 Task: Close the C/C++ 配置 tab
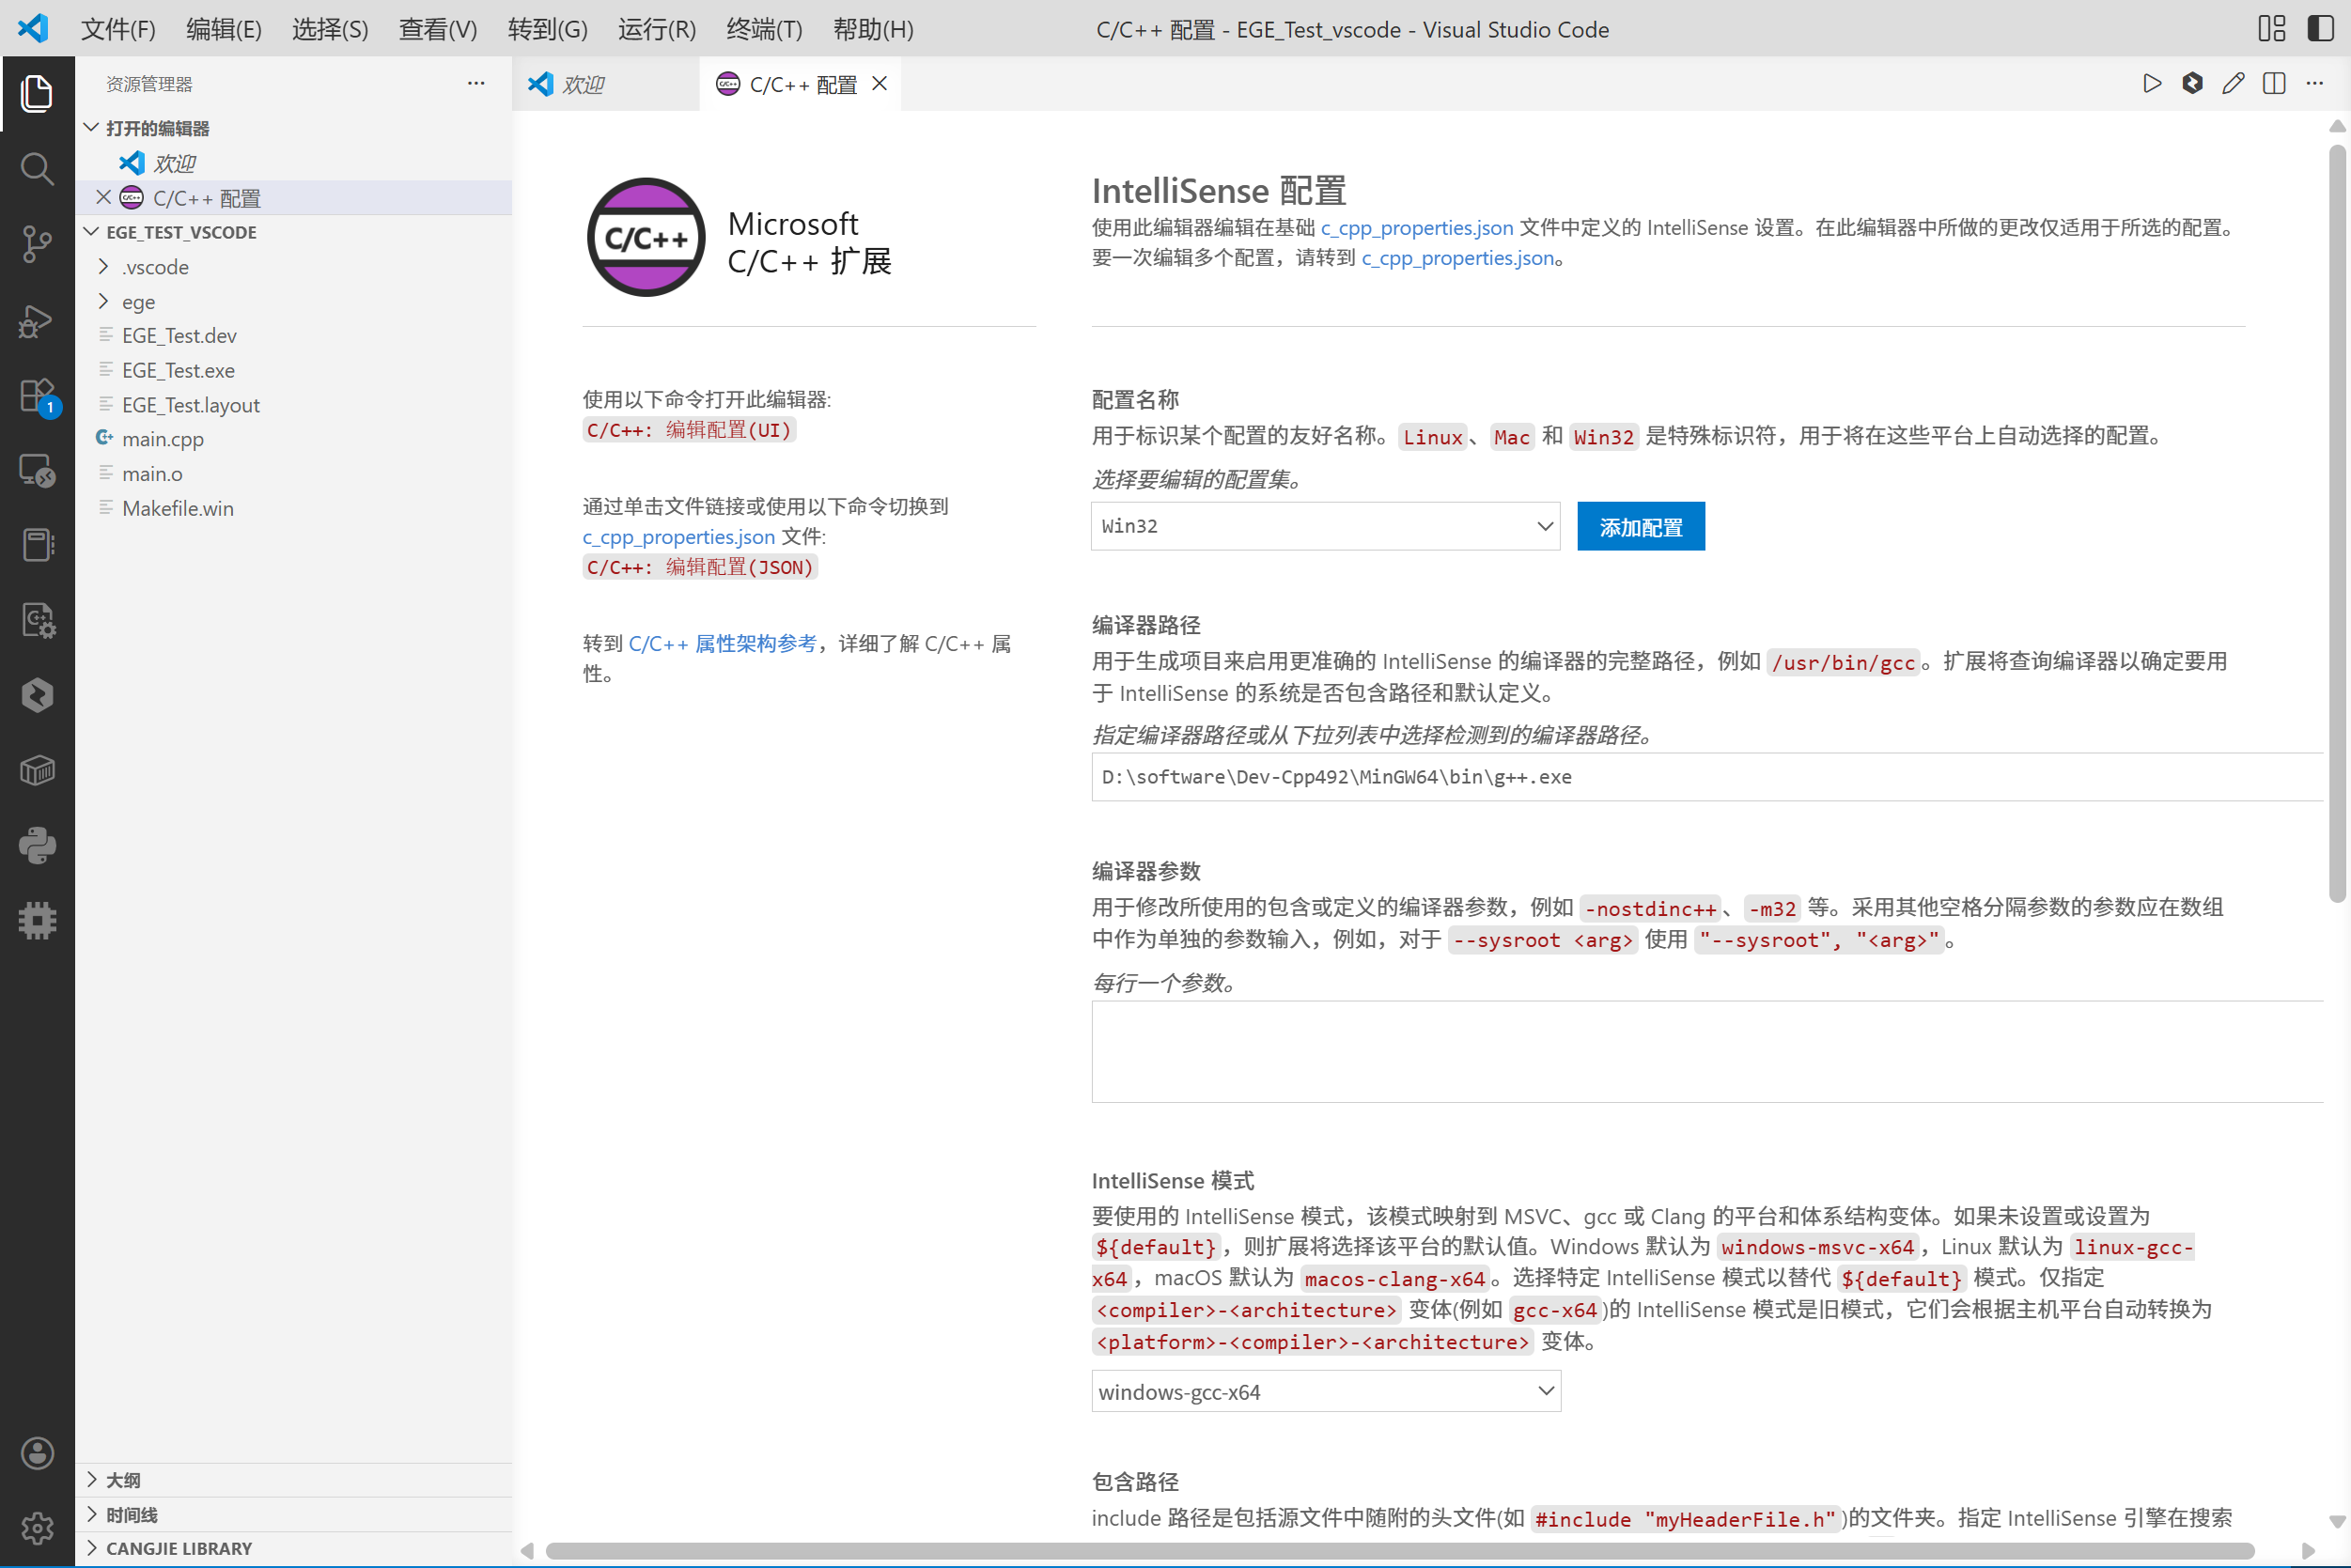879,84
